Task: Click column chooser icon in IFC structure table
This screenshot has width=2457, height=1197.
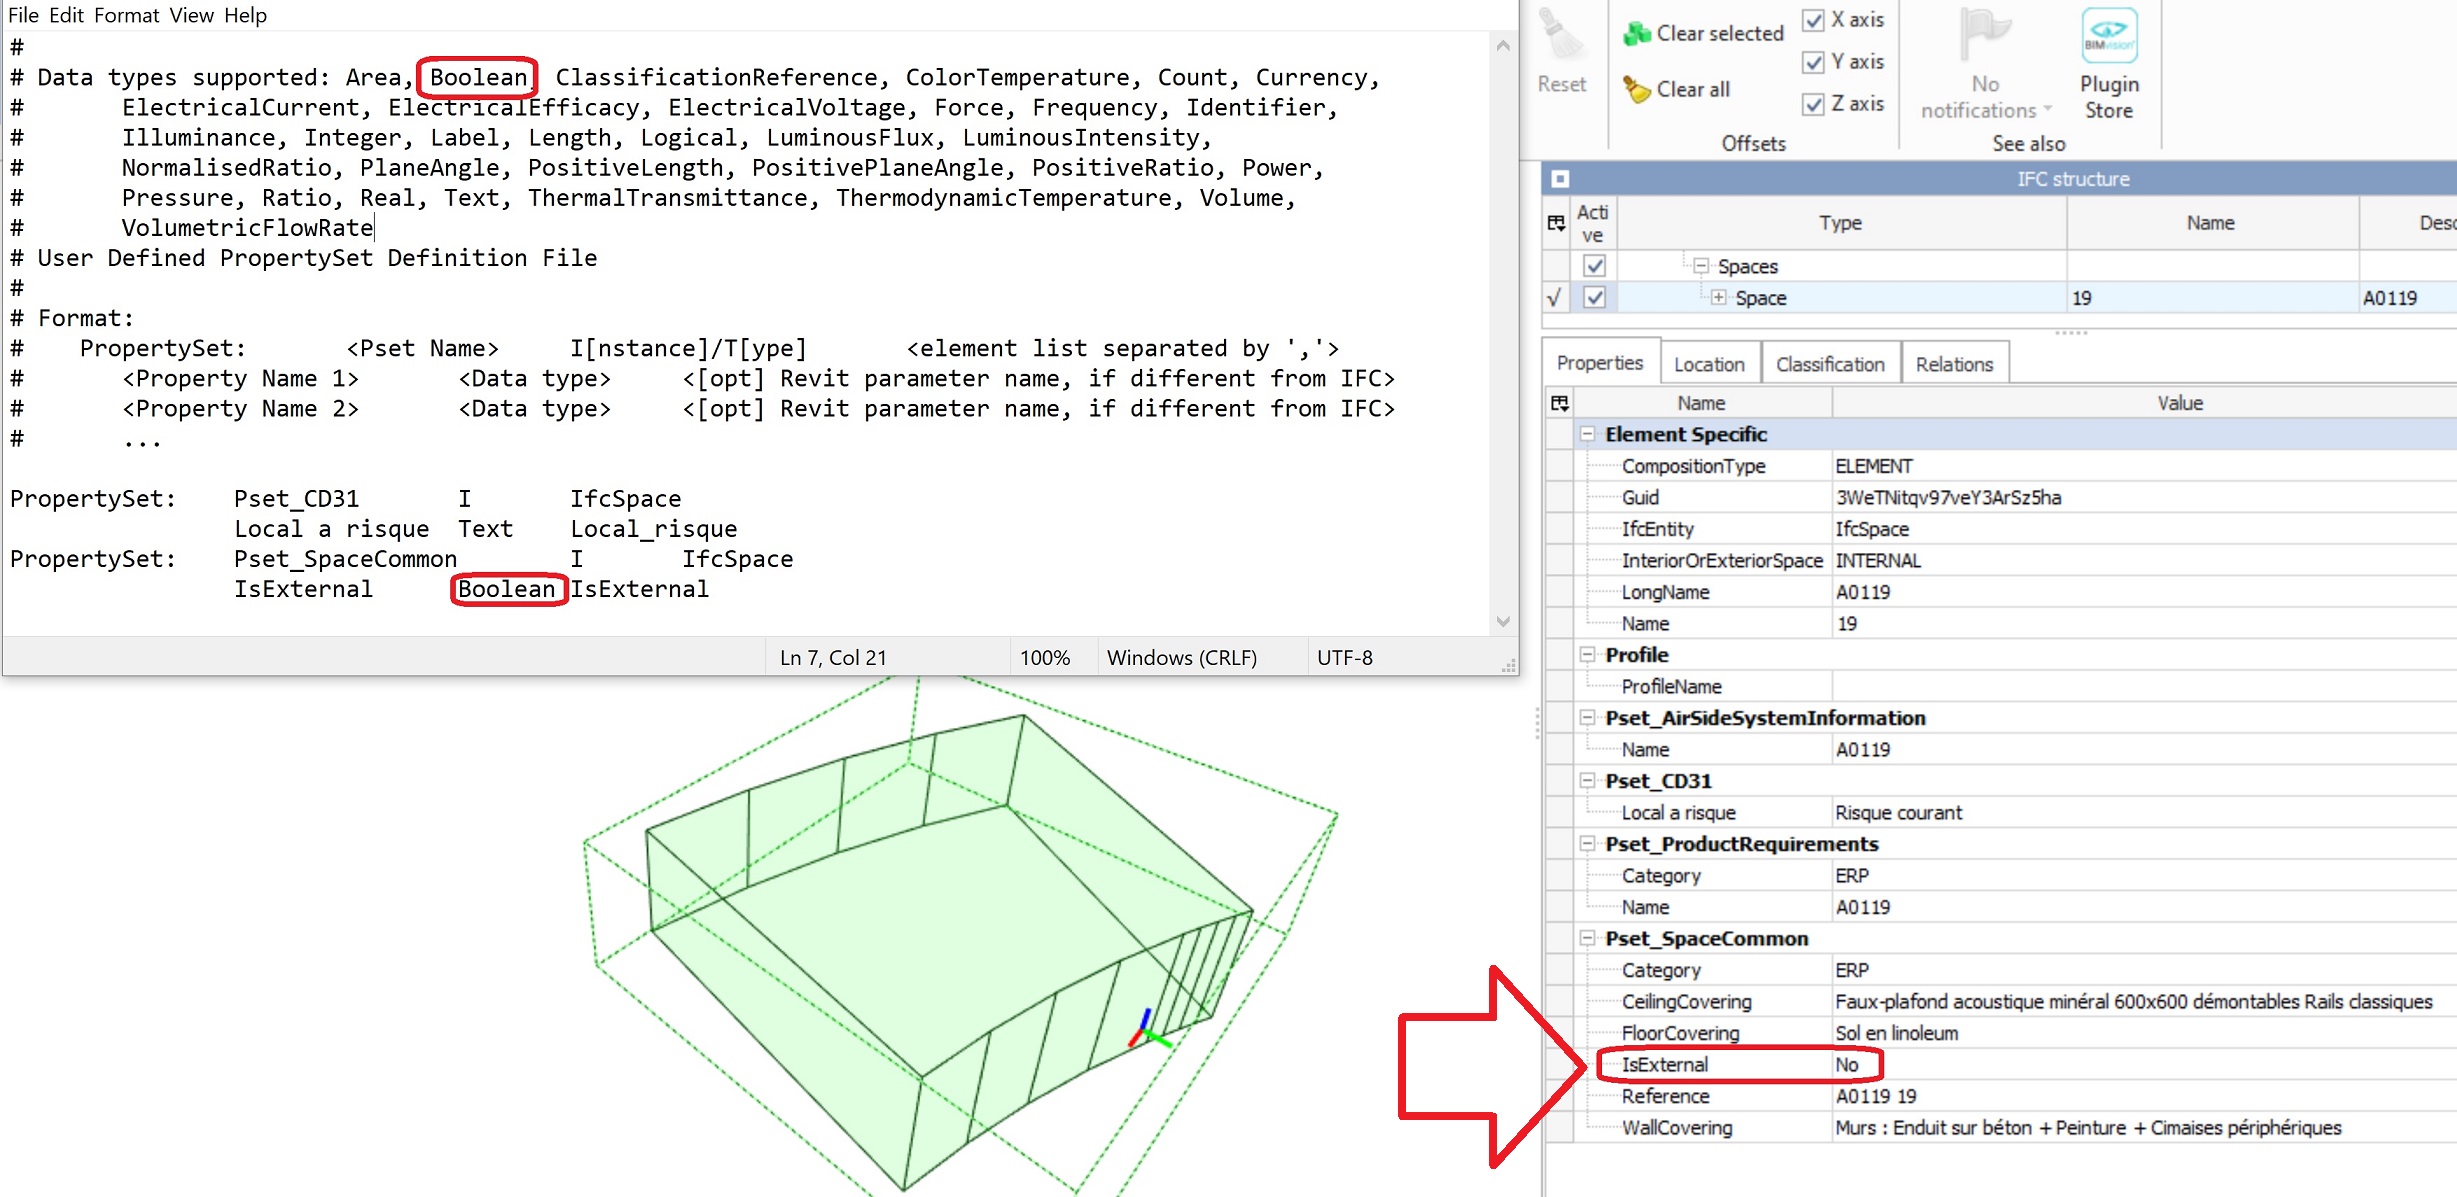Action: click(1556, 223)
